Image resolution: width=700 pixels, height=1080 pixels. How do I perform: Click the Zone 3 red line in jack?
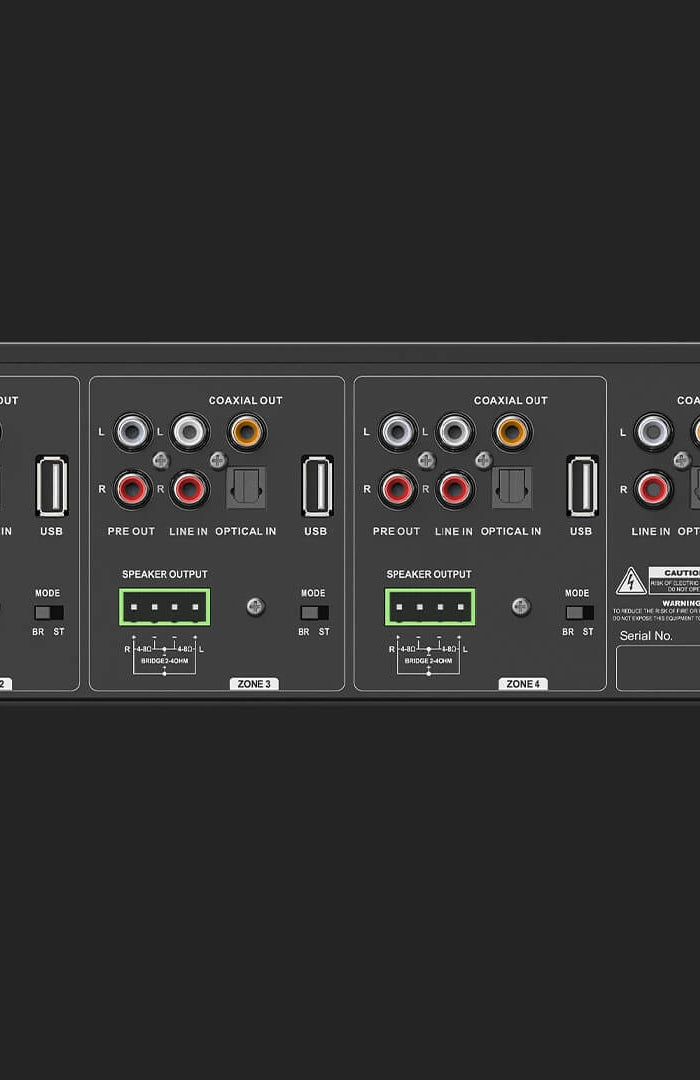(190, 489)
